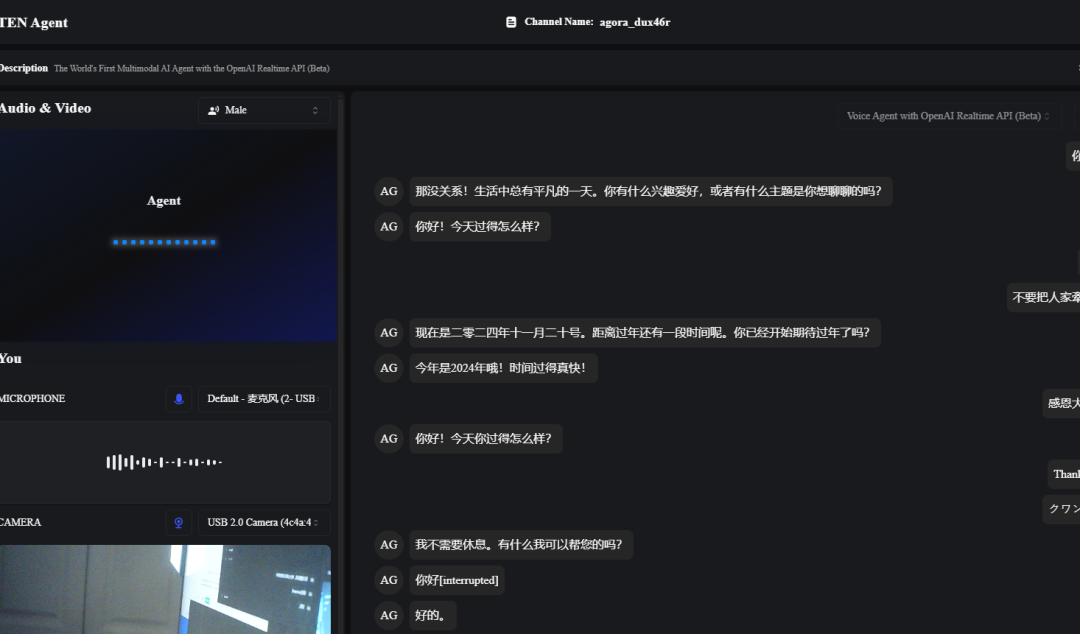This screenshot has width=1080, height=634.
Task: Click the document icon beside Channel Name
Action: coord(511,22)
